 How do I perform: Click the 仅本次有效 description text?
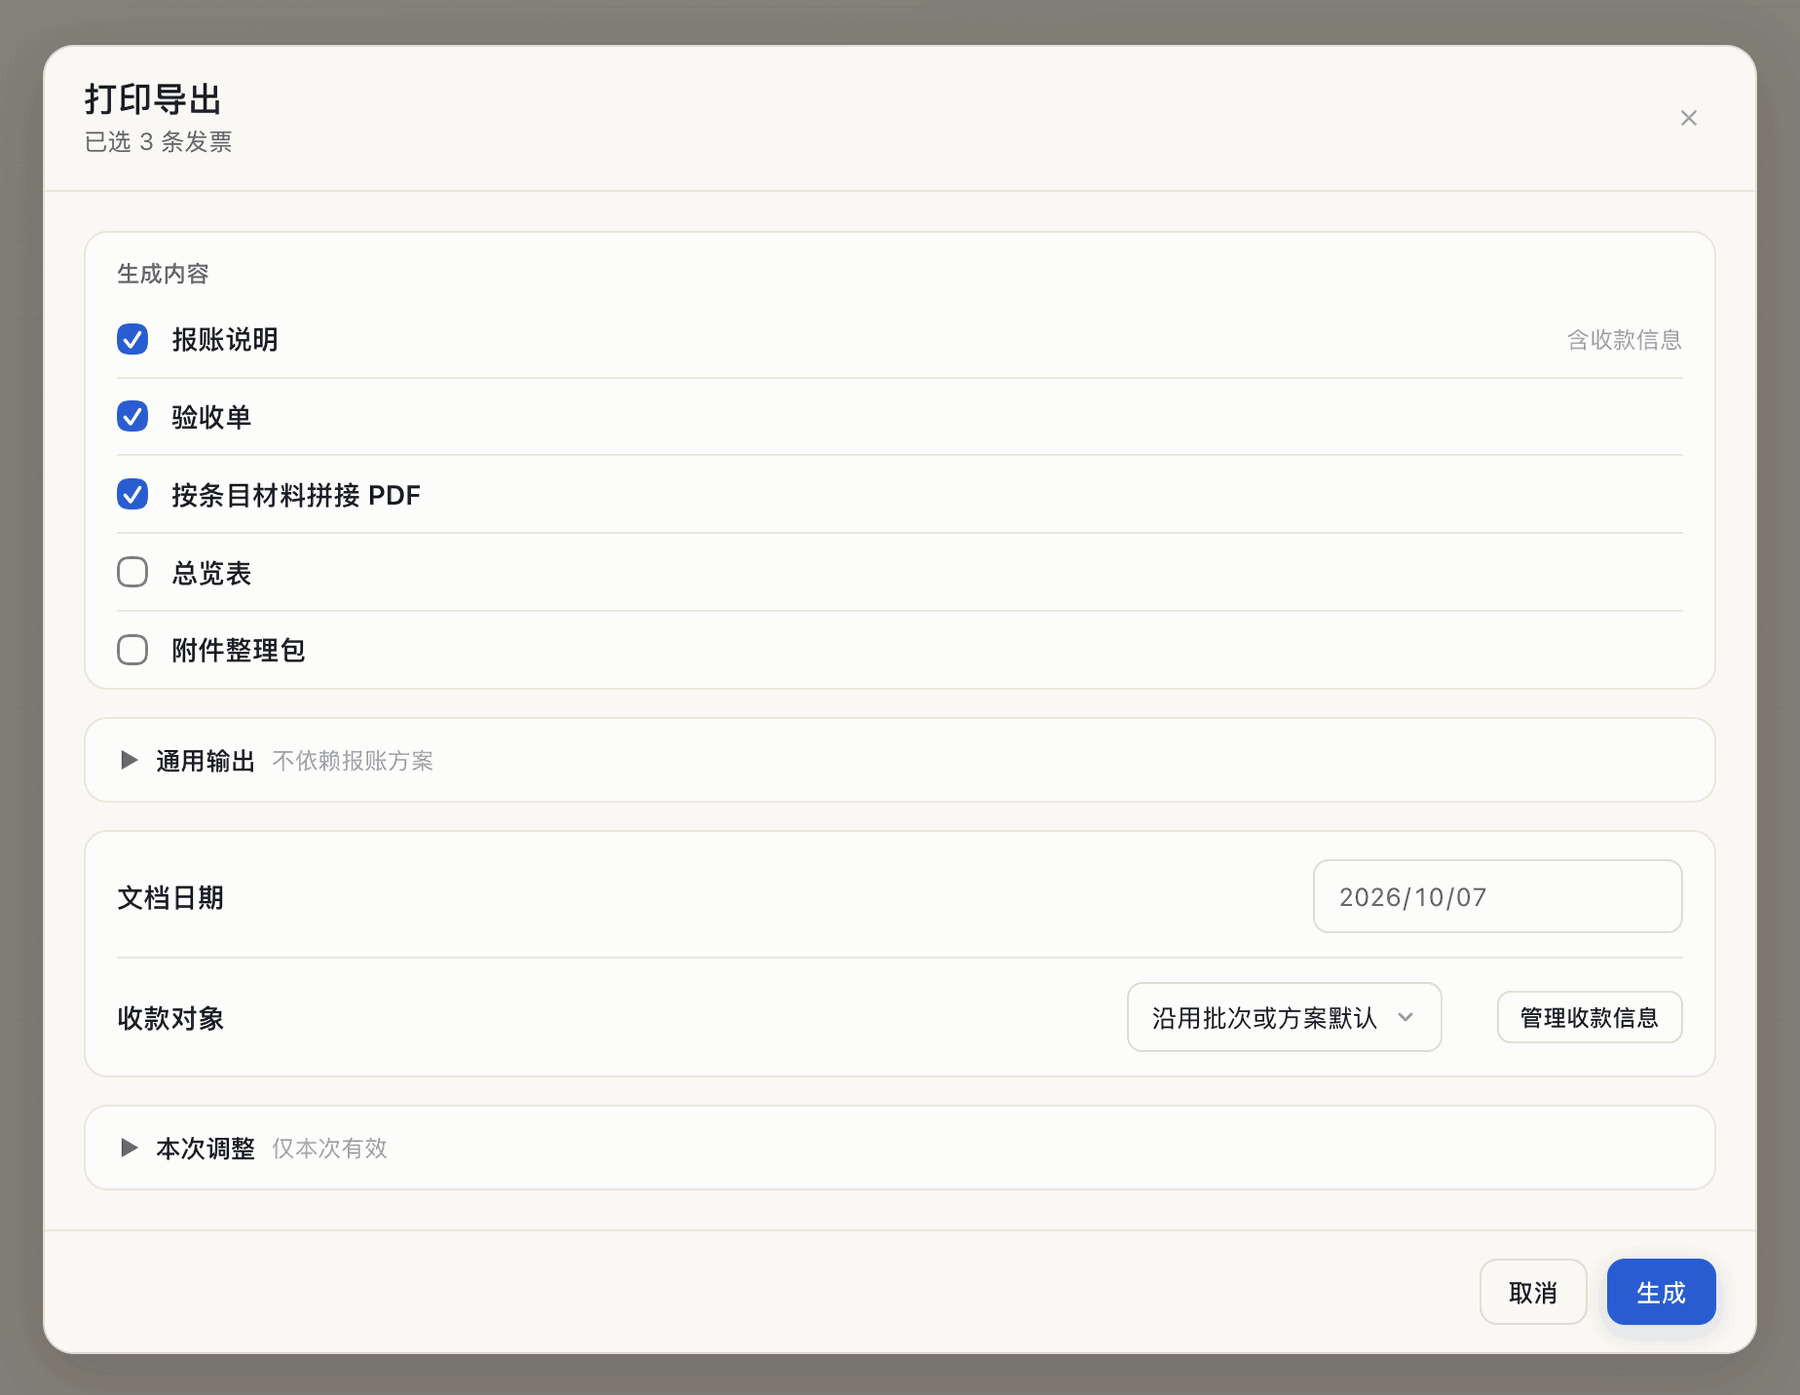[x=330, y=1148]
